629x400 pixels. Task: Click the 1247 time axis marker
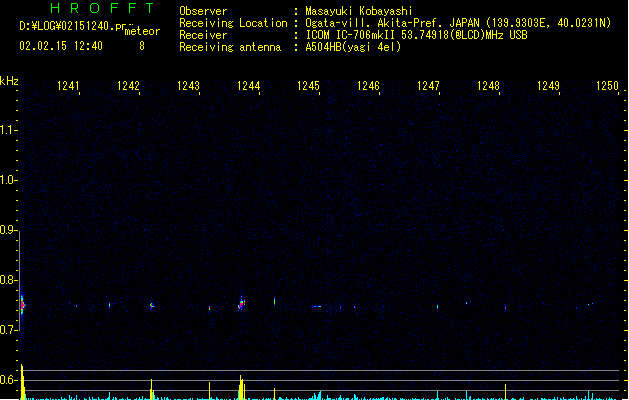coord(428,86)
